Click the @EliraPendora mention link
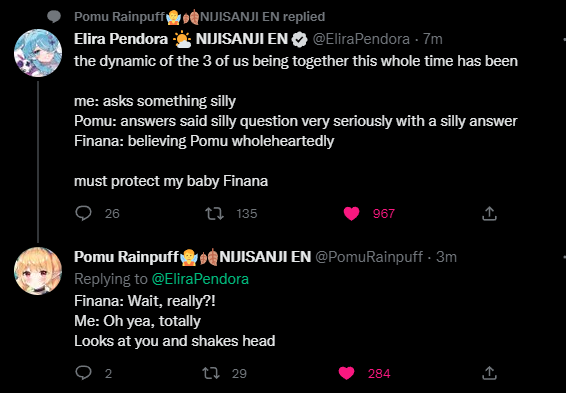Screen dimensions: 566x393 [200, 279]
